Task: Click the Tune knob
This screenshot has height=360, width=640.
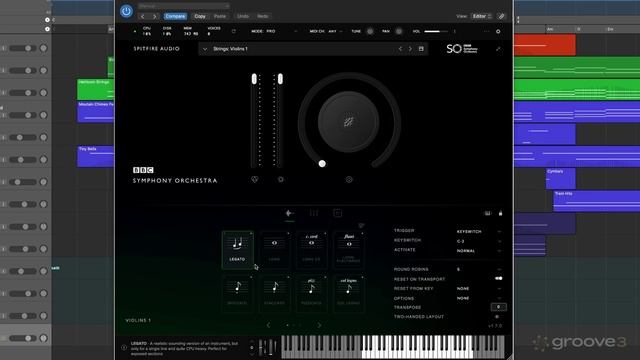Action: (x=370, y=31)
